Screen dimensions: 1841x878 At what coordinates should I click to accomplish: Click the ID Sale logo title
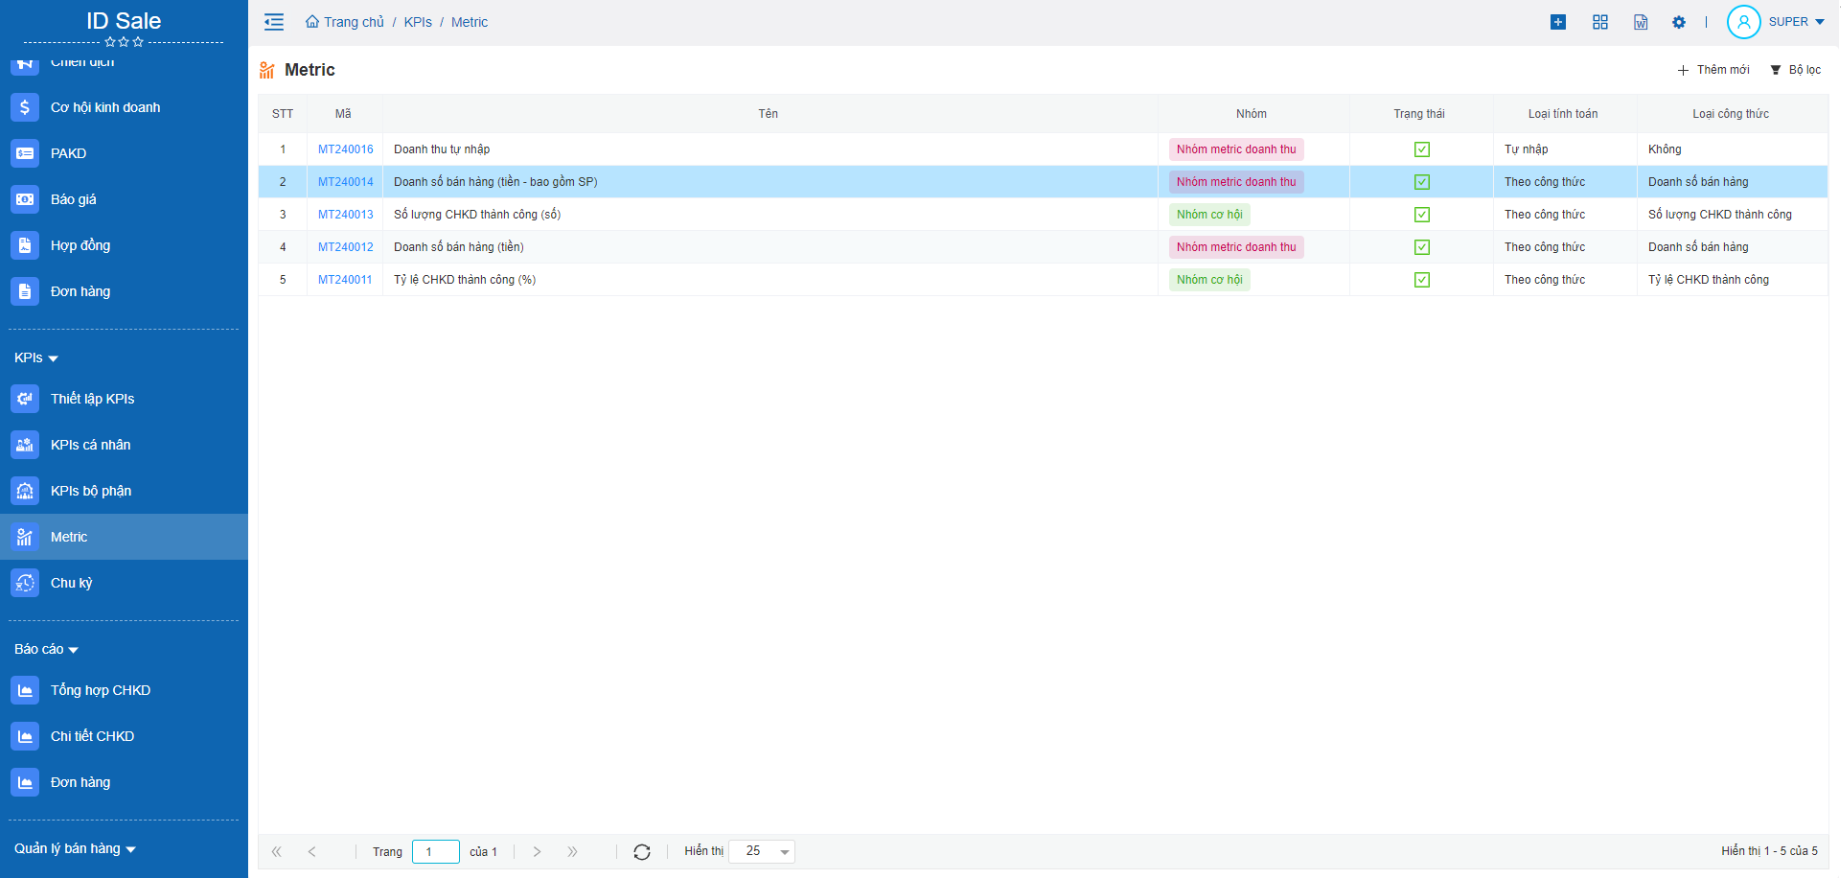(124, 21)
